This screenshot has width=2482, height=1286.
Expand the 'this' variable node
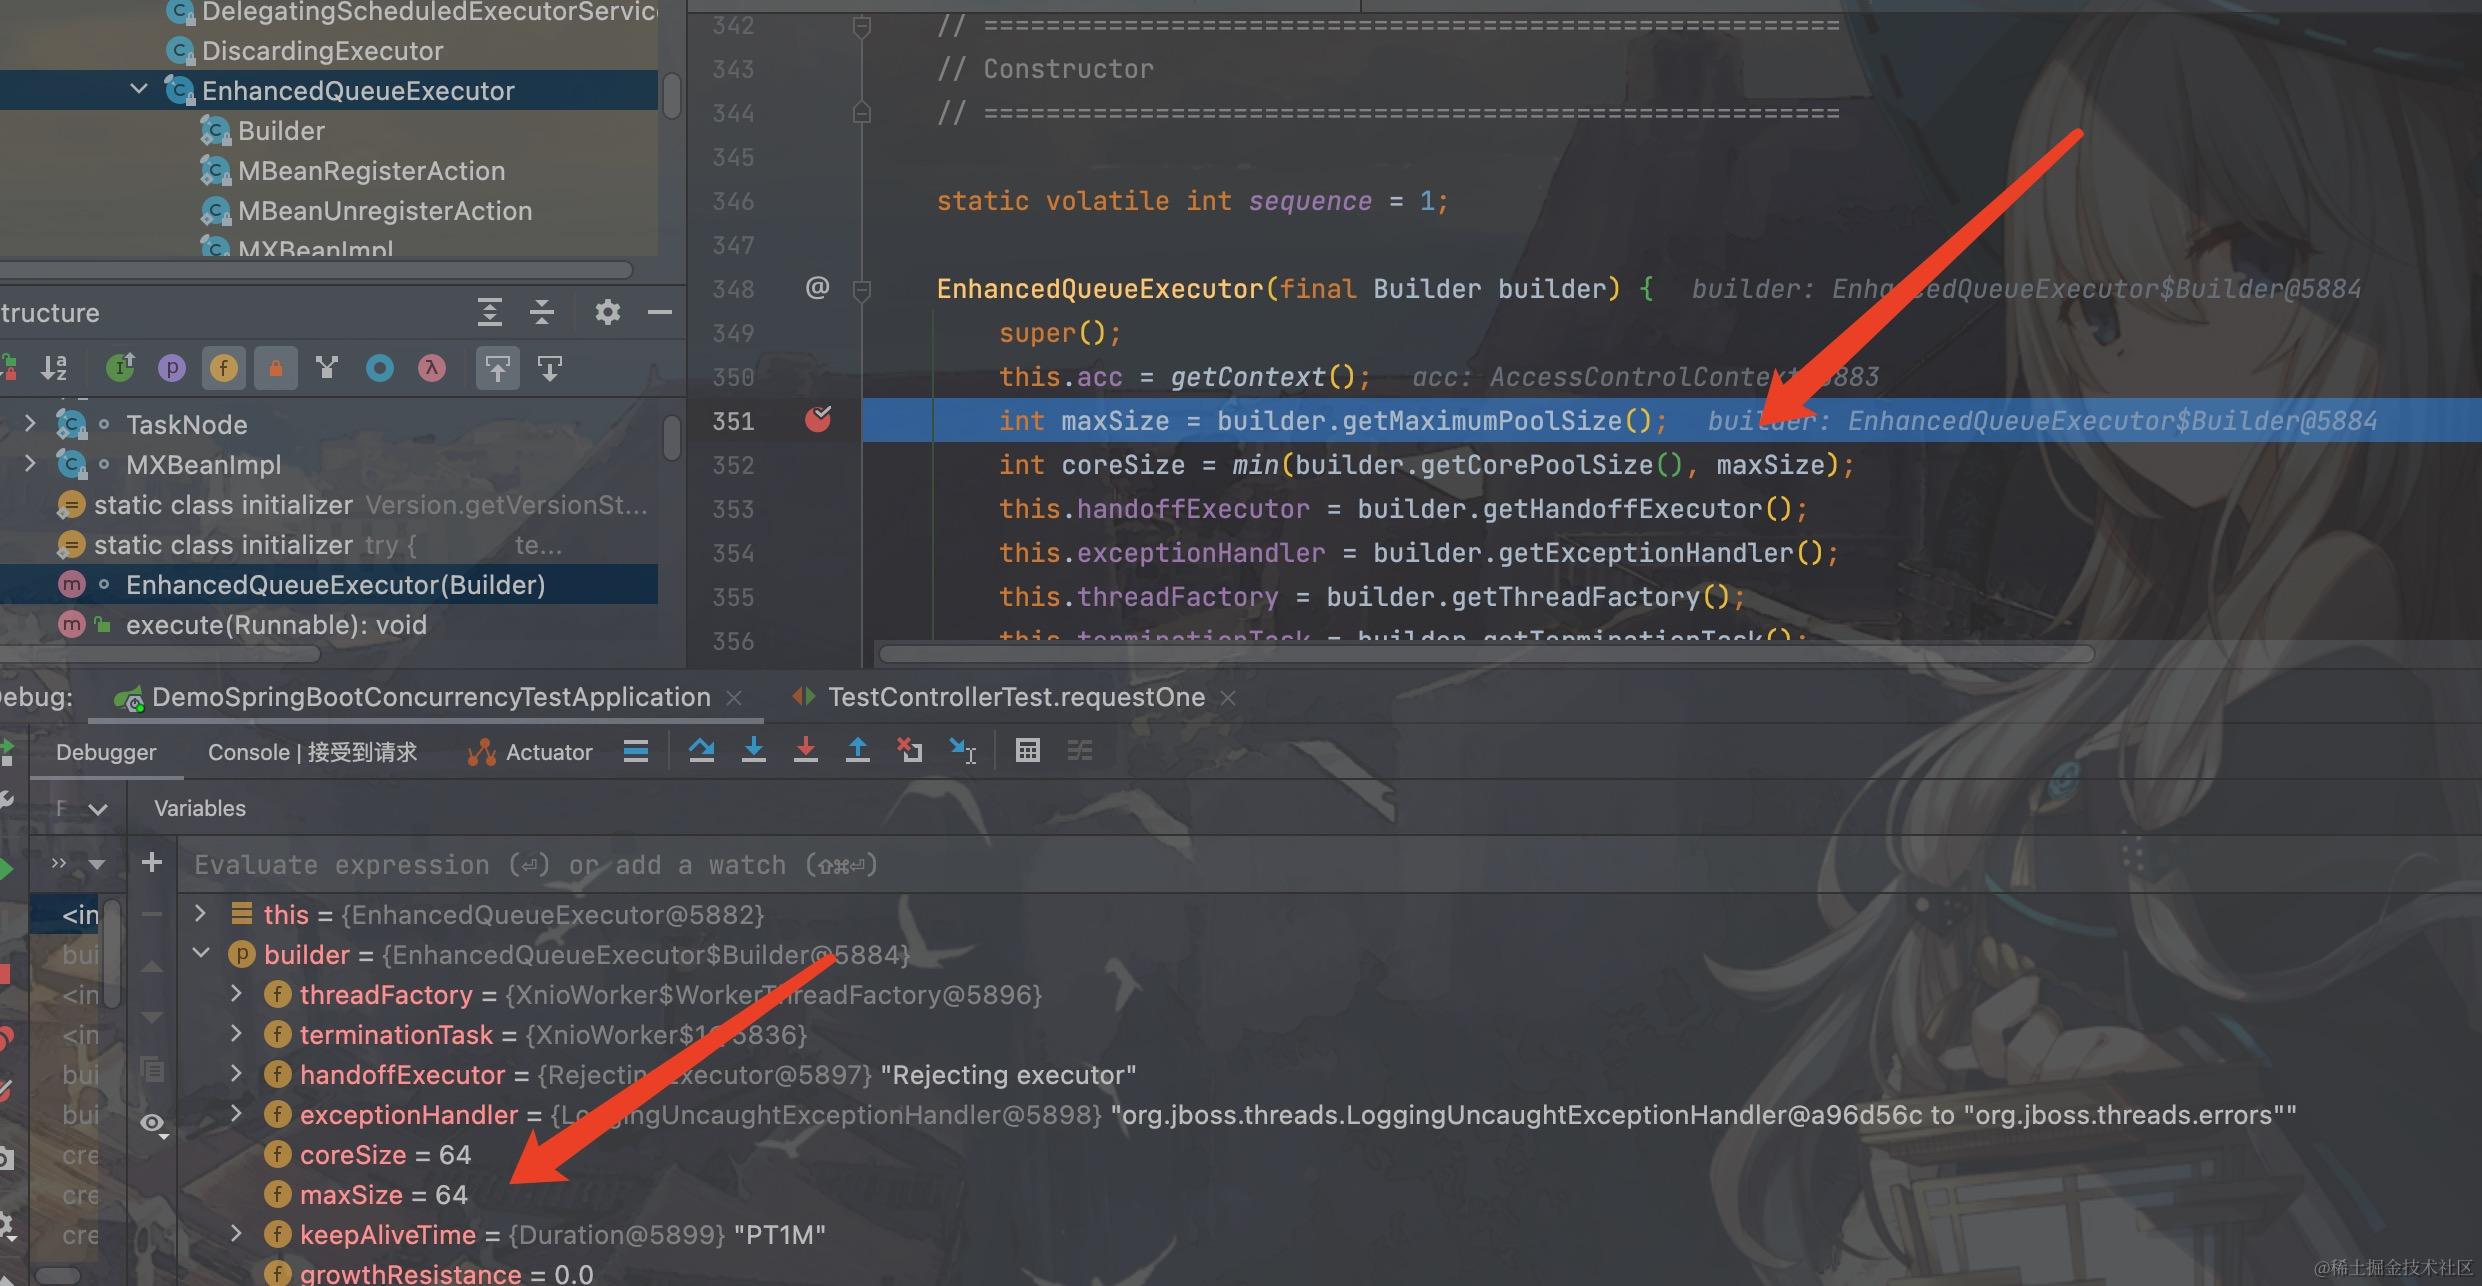click(200, 913)
